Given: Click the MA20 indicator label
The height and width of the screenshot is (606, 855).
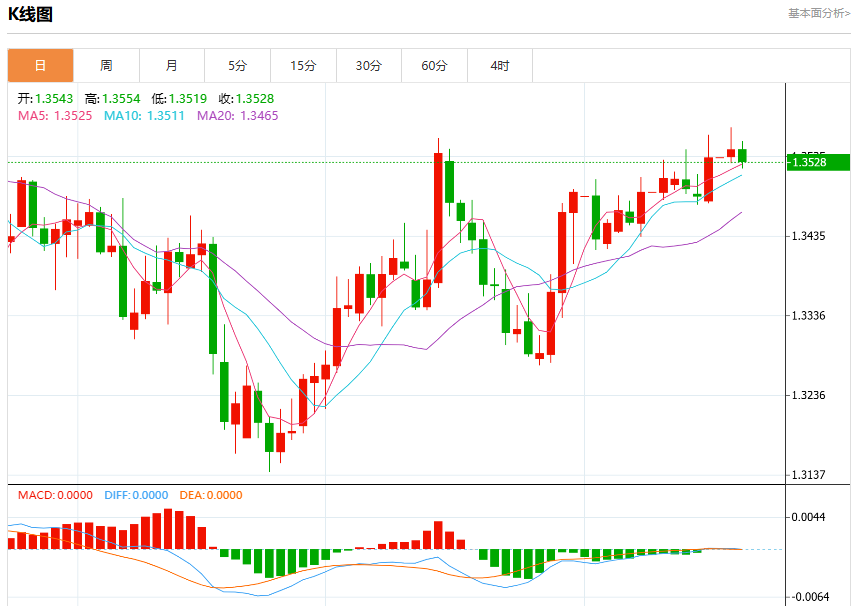Looking at the screenshot, I should (x=238, y=116).
